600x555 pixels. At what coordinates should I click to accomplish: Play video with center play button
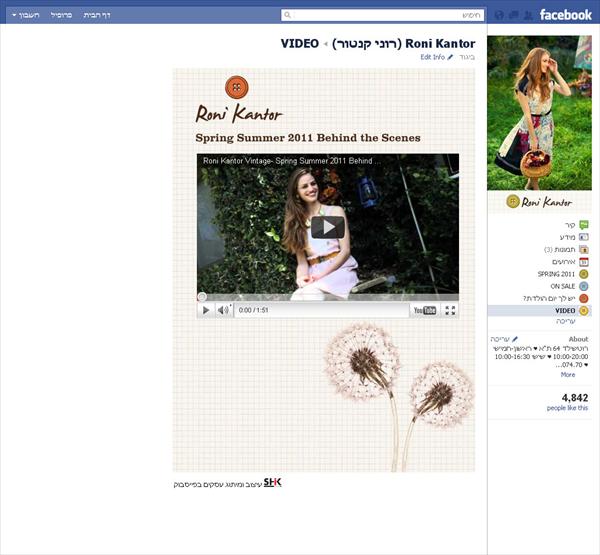pyautogui.click(x=328, y=227)
